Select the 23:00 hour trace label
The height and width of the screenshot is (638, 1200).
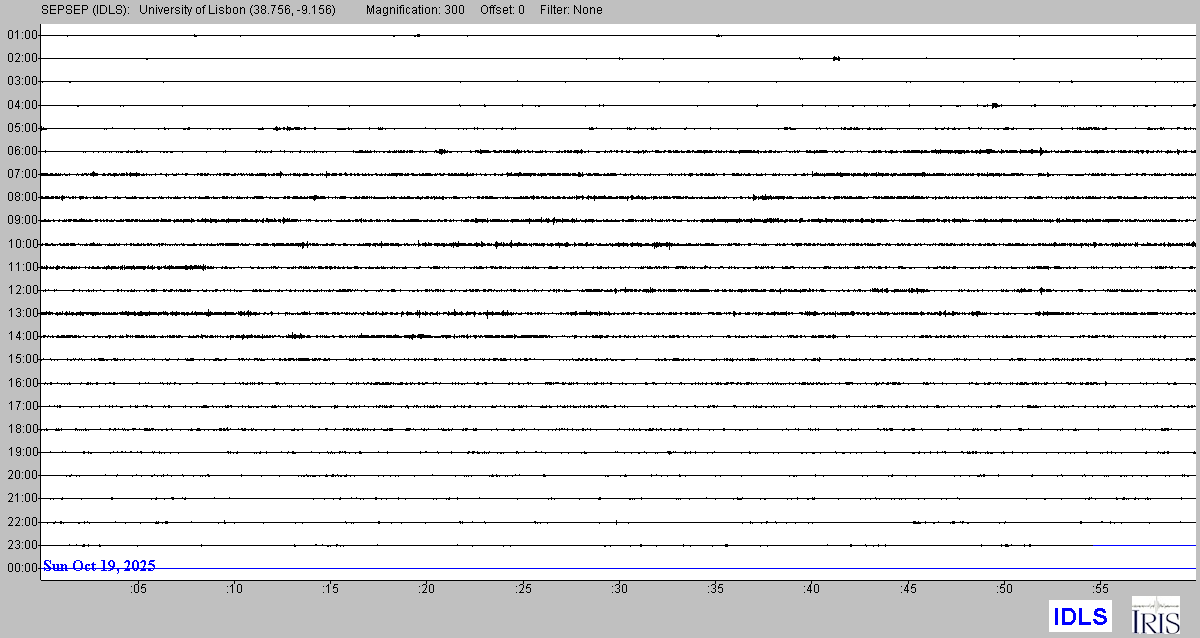22,545
